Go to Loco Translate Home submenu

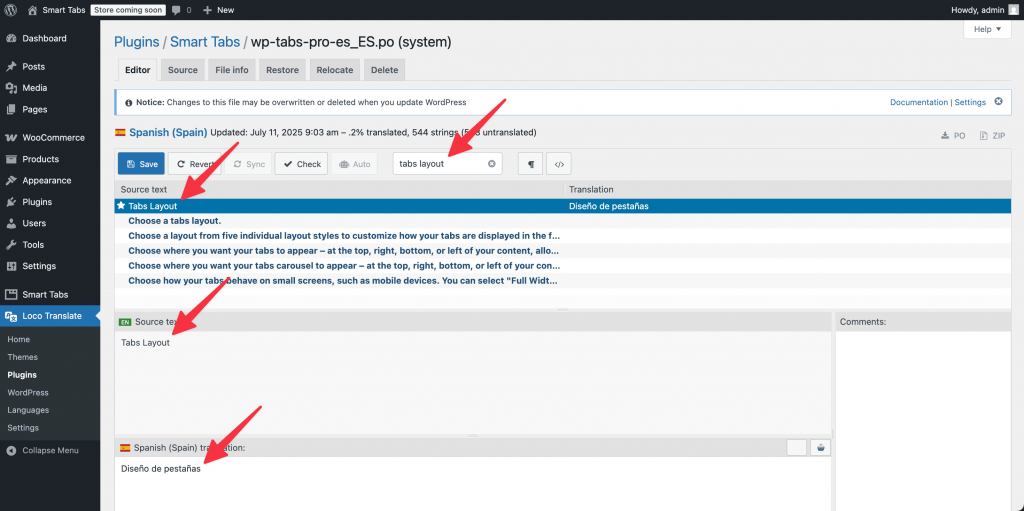[x=18, y=339]
